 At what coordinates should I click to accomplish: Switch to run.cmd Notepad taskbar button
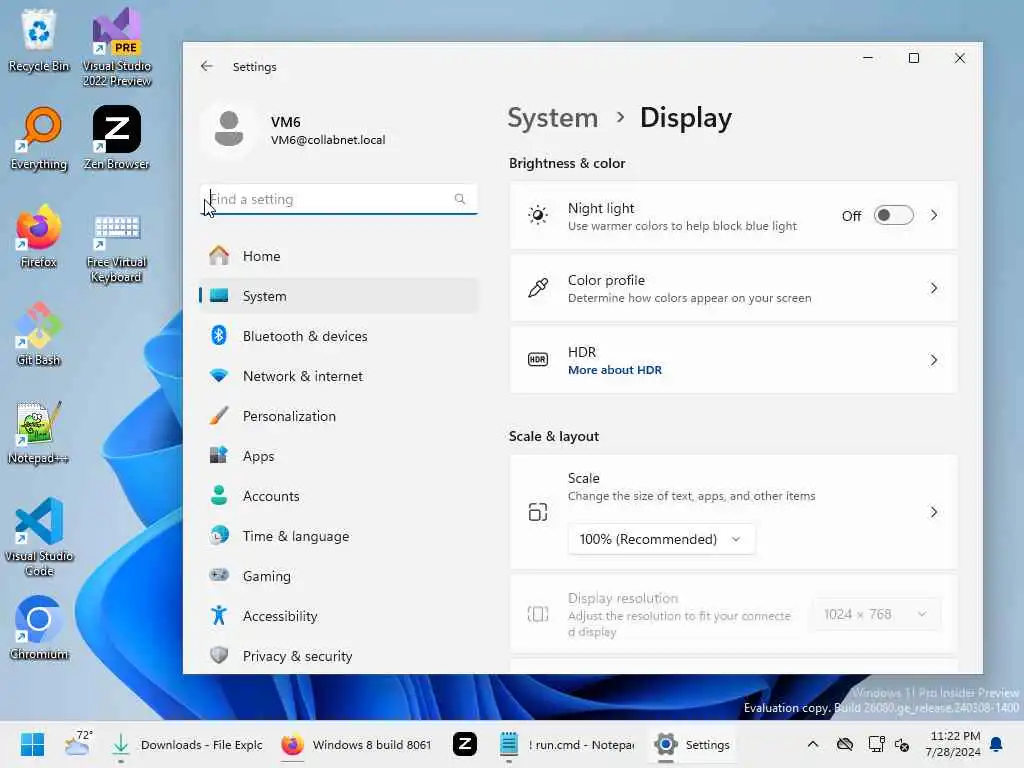(x=567, y=744)
